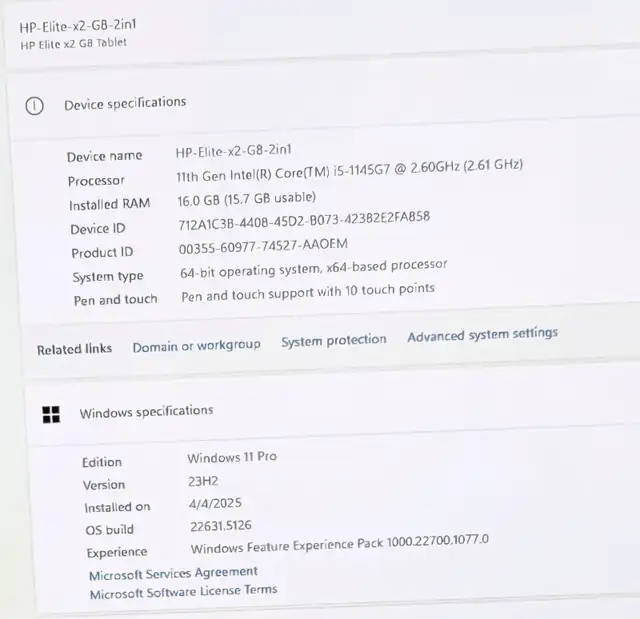Click the Experience label

point(117,552)
